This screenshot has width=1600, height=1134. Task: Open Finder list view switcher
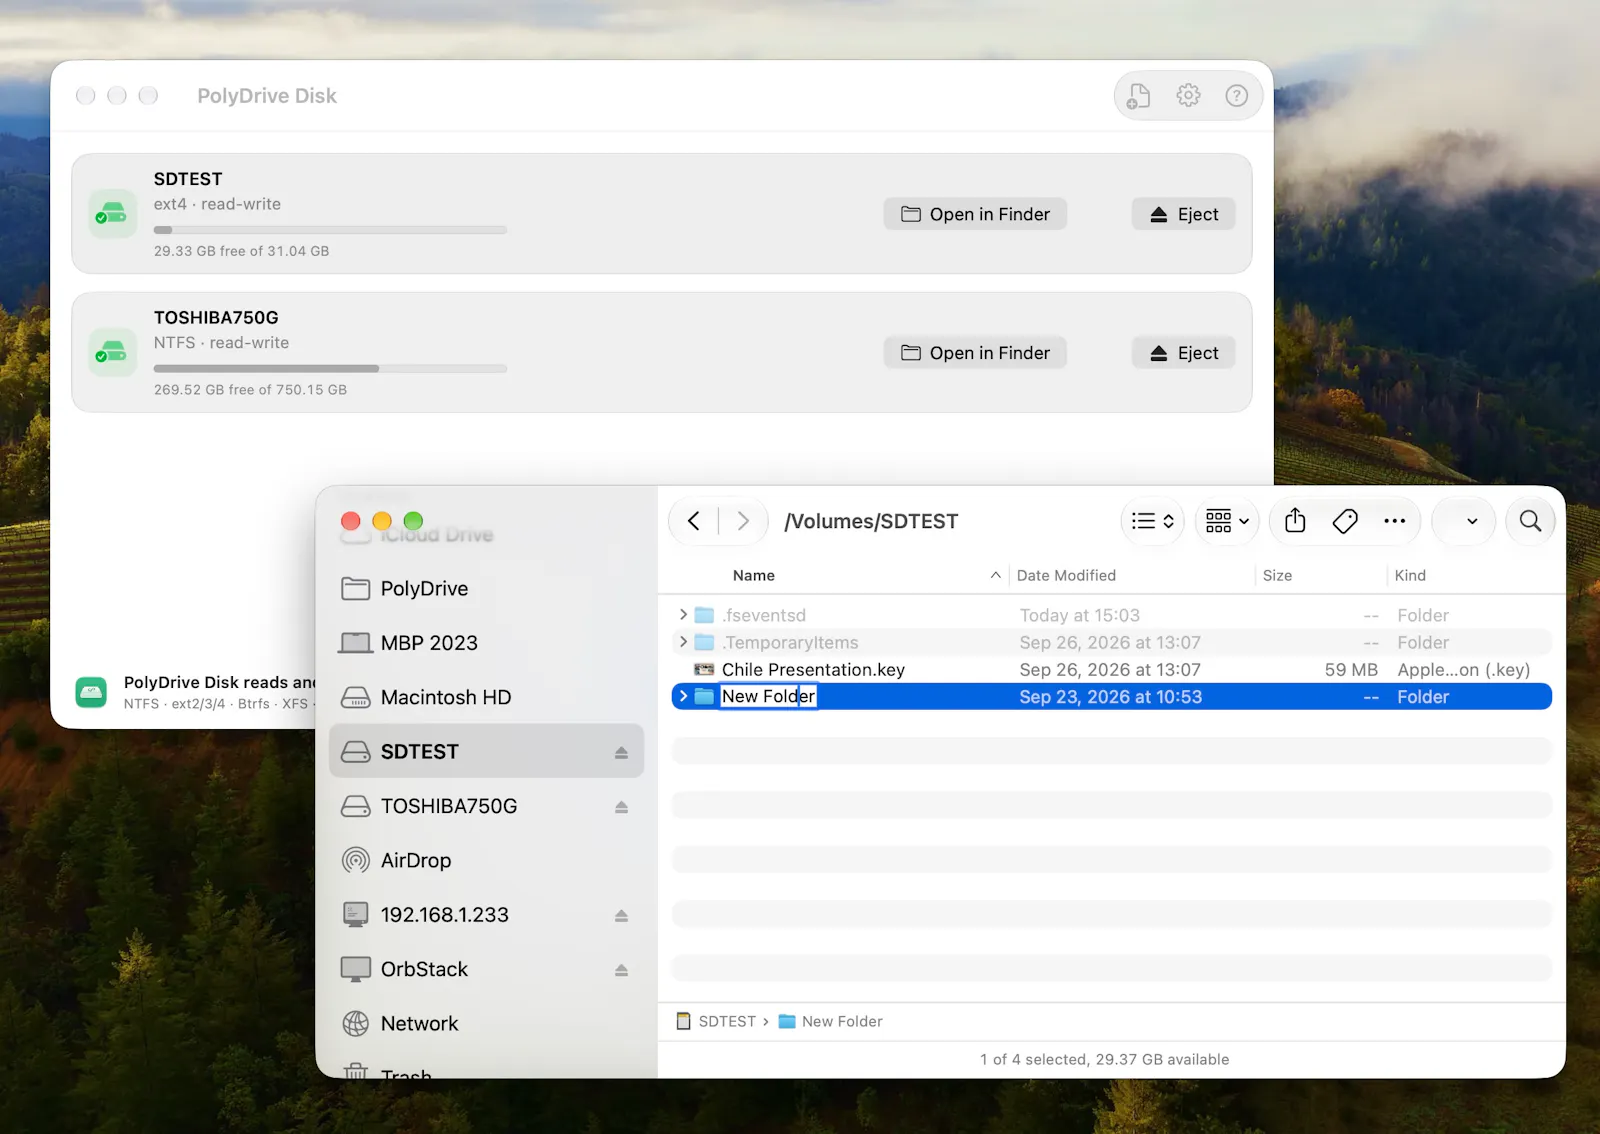[x=1153, y=521]
